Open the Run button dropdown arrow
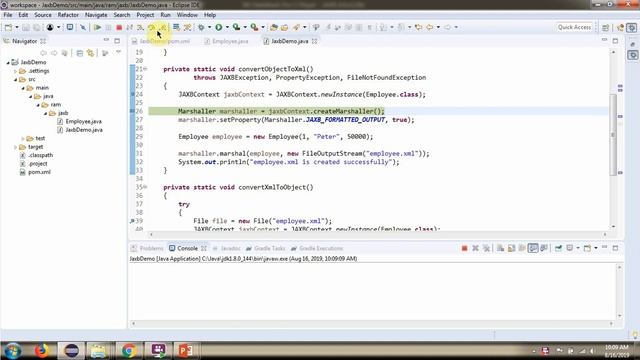 [227, 27]
